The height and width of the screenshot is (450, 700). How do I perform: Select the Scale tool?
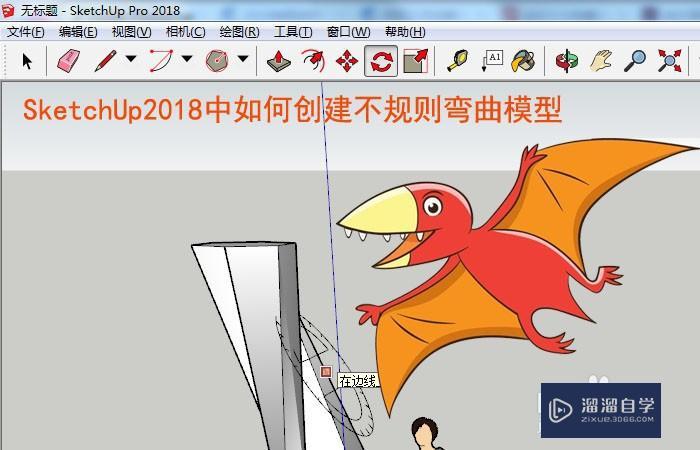point(416,61)
